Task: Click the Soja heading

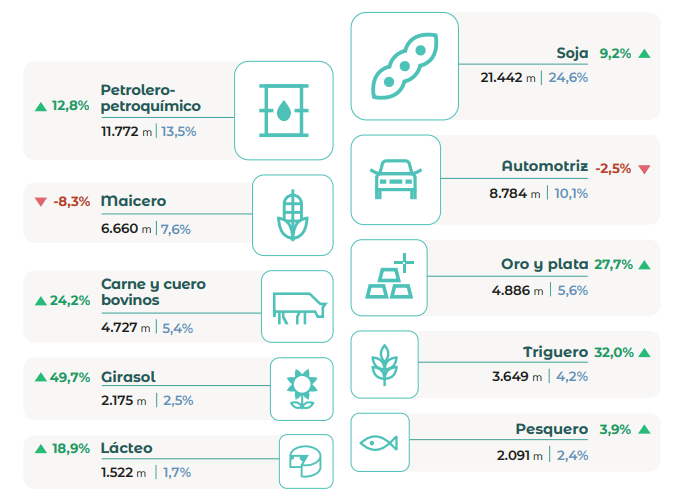Action: click(x=573, y=54)
